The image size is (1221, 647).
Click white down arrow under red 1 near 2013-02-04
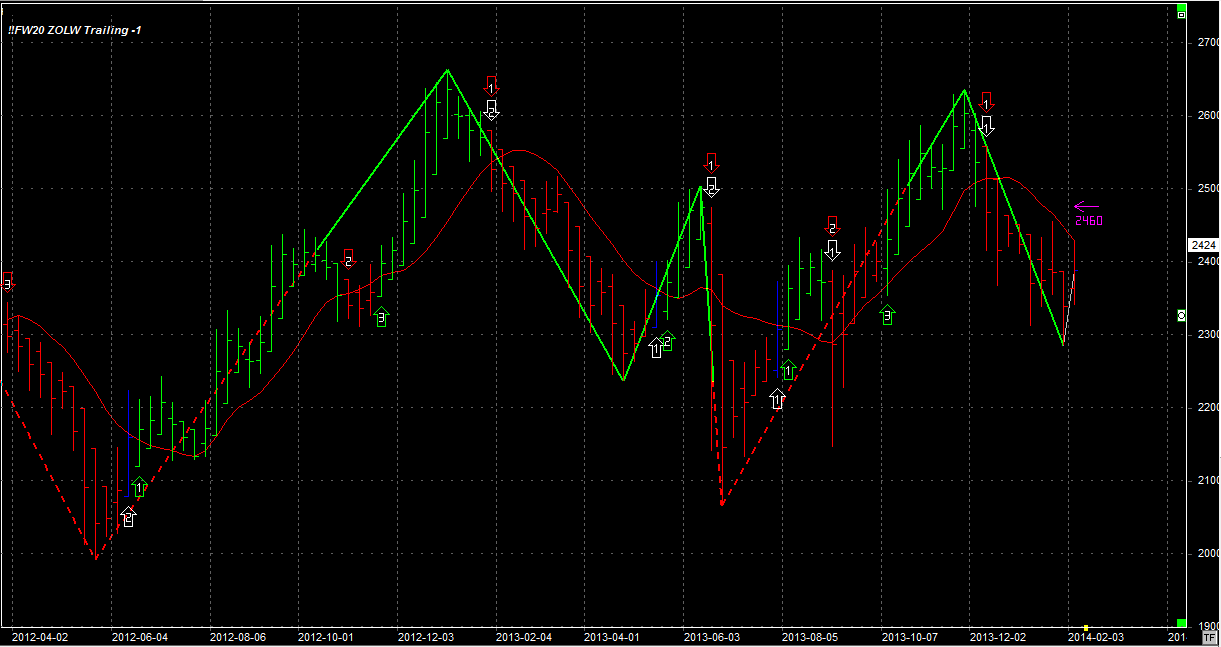tap(491, 109)
